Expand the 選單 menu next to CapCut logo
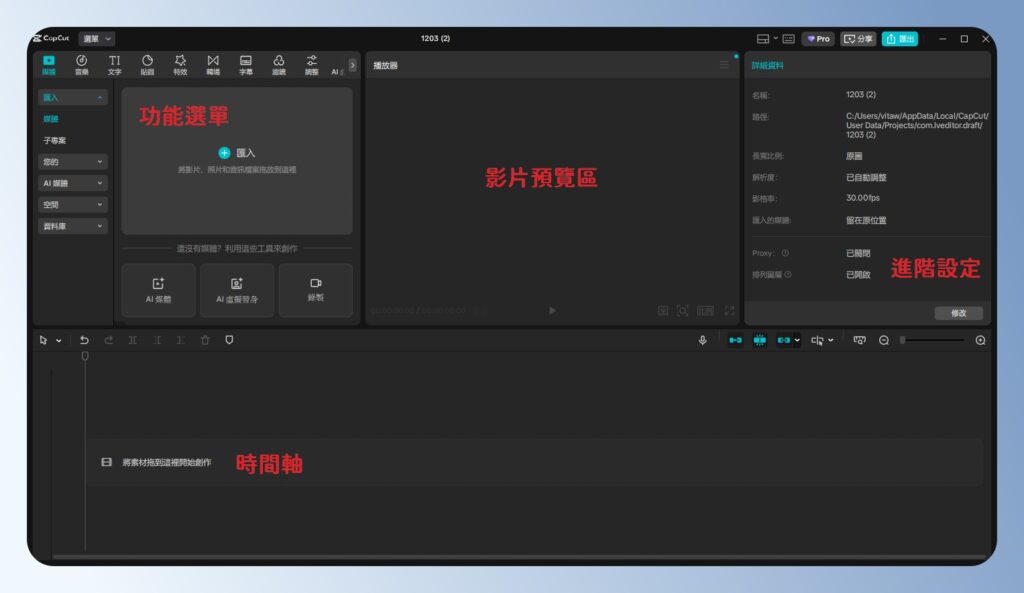Image resolution: width=1024 pixels, height=593 pixels. click(96, 38)
